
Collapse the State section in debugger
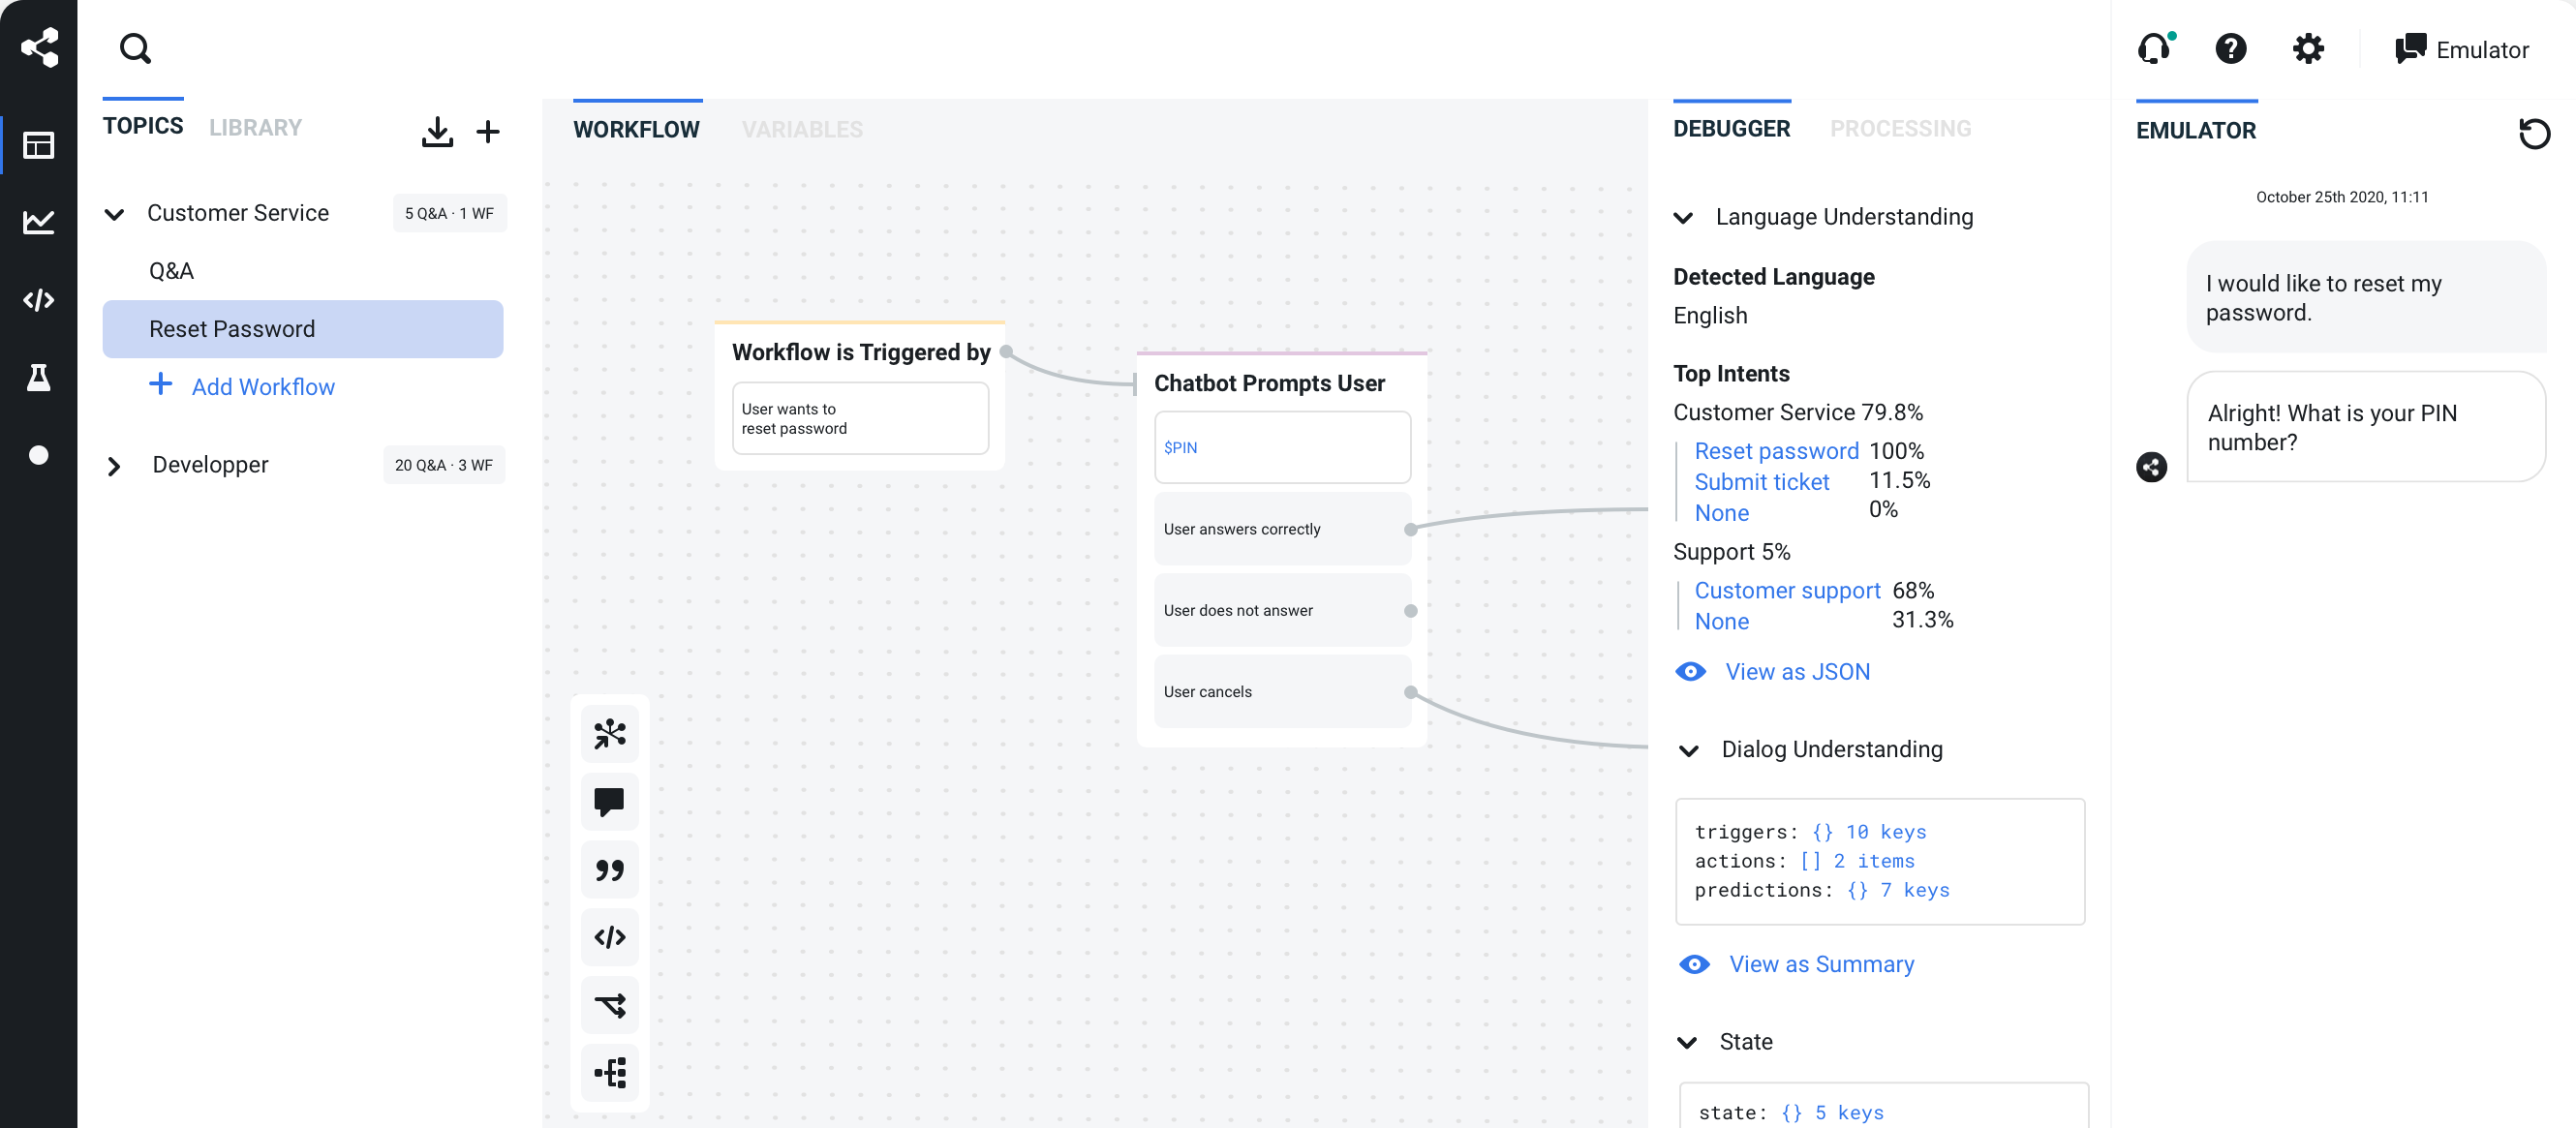click(x=1687, y=1041)
